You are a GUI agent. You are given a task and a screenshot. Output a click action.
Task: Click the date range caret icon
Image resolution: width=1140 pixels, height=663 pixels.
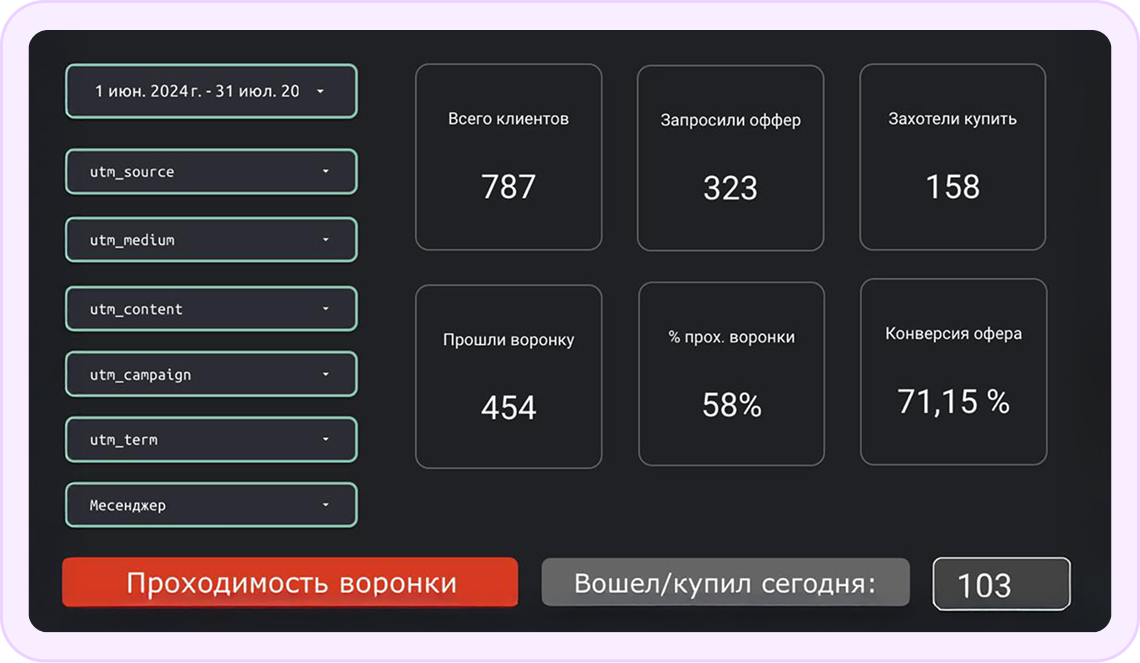coord(320,91)
